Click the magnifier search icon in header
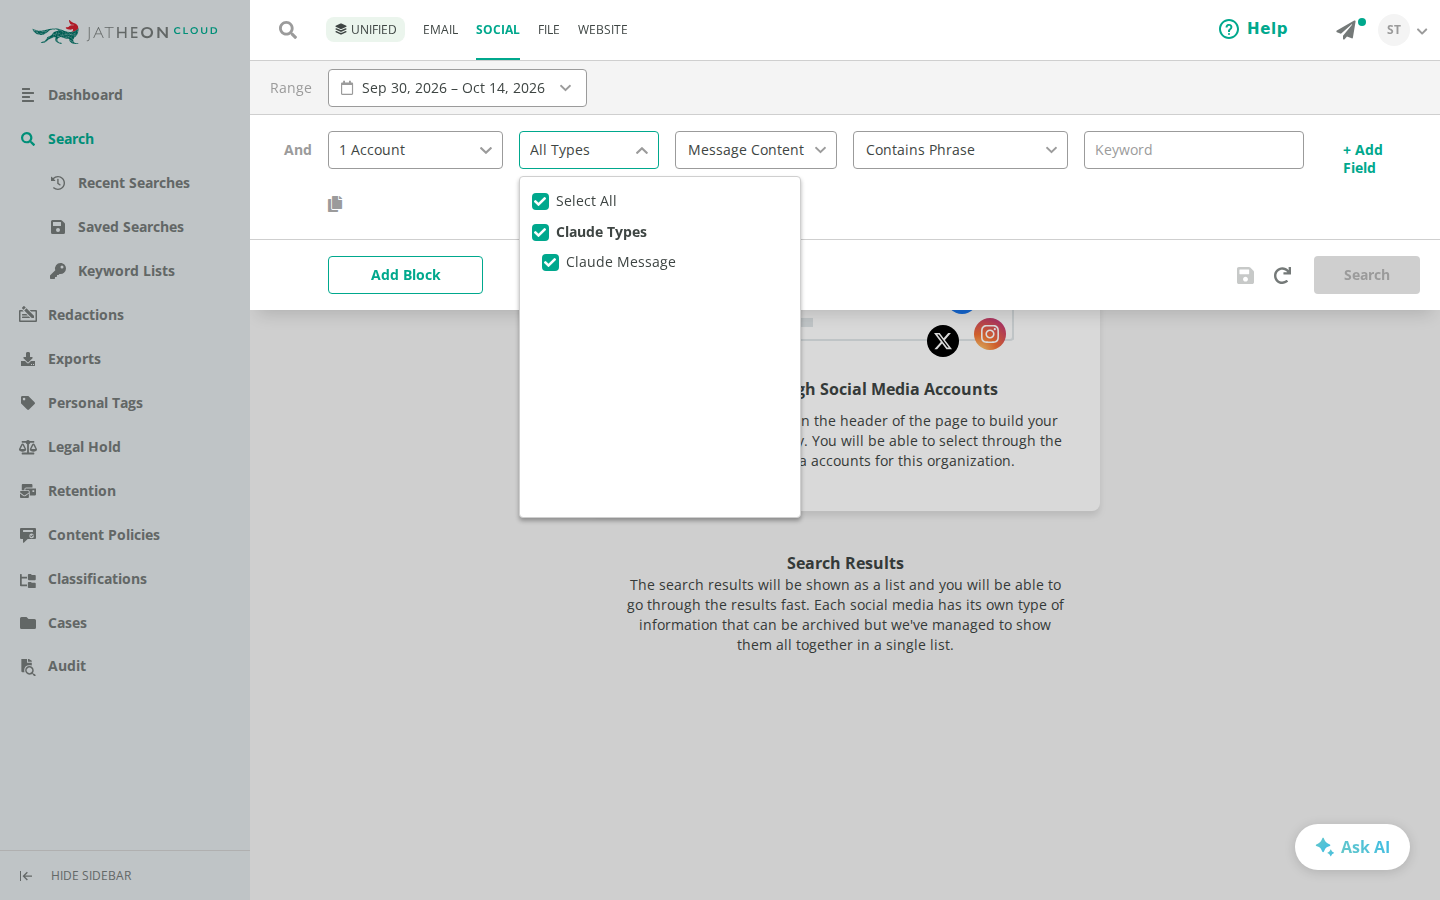The image size is (1440, 900). click(288, 30)
